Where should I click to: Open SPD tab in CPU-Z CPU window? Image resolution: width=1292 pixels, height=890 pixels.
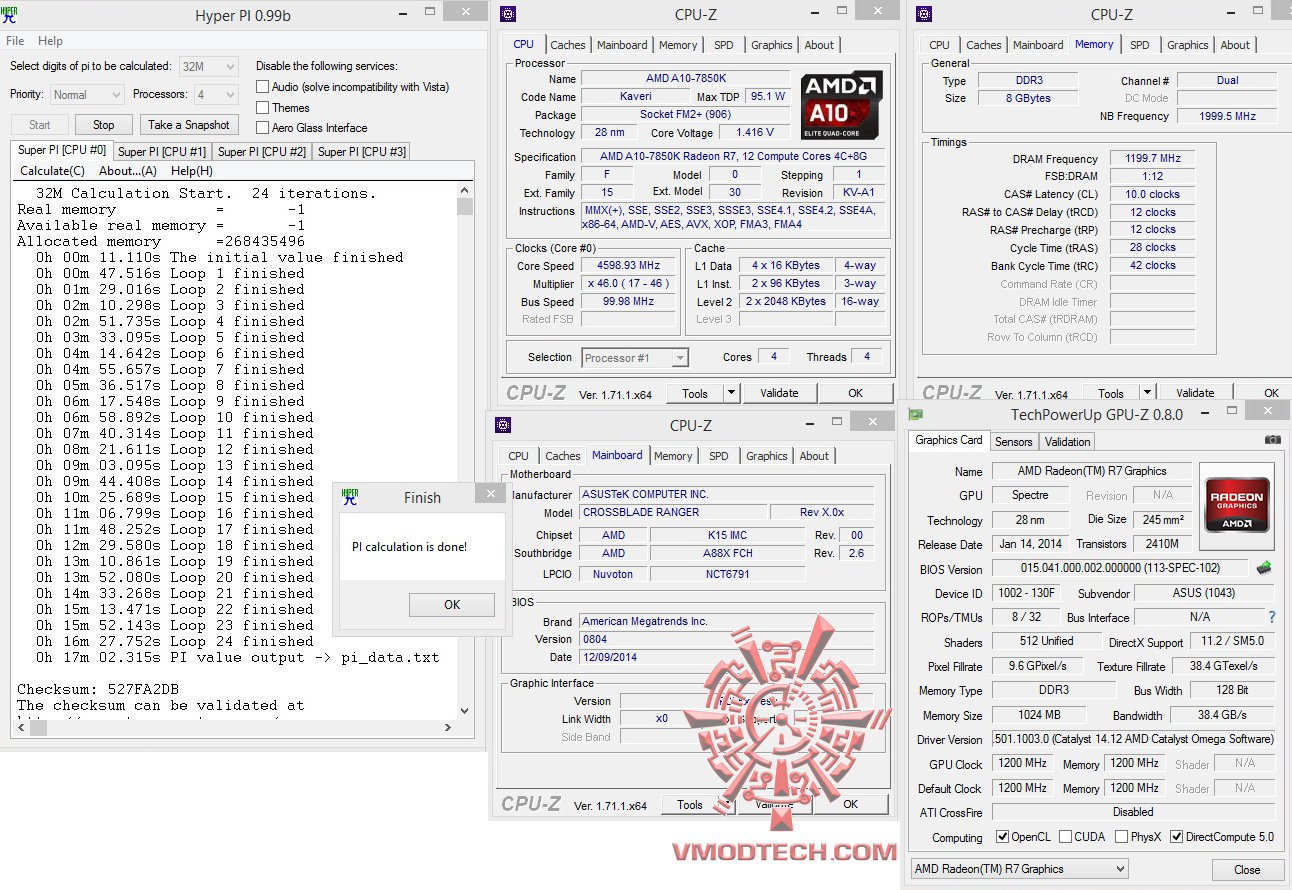coord(723,45)
